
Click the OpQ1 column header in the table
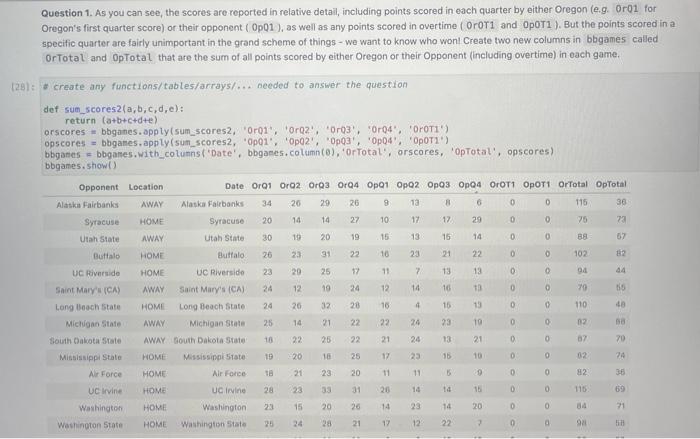pos(378,185)
